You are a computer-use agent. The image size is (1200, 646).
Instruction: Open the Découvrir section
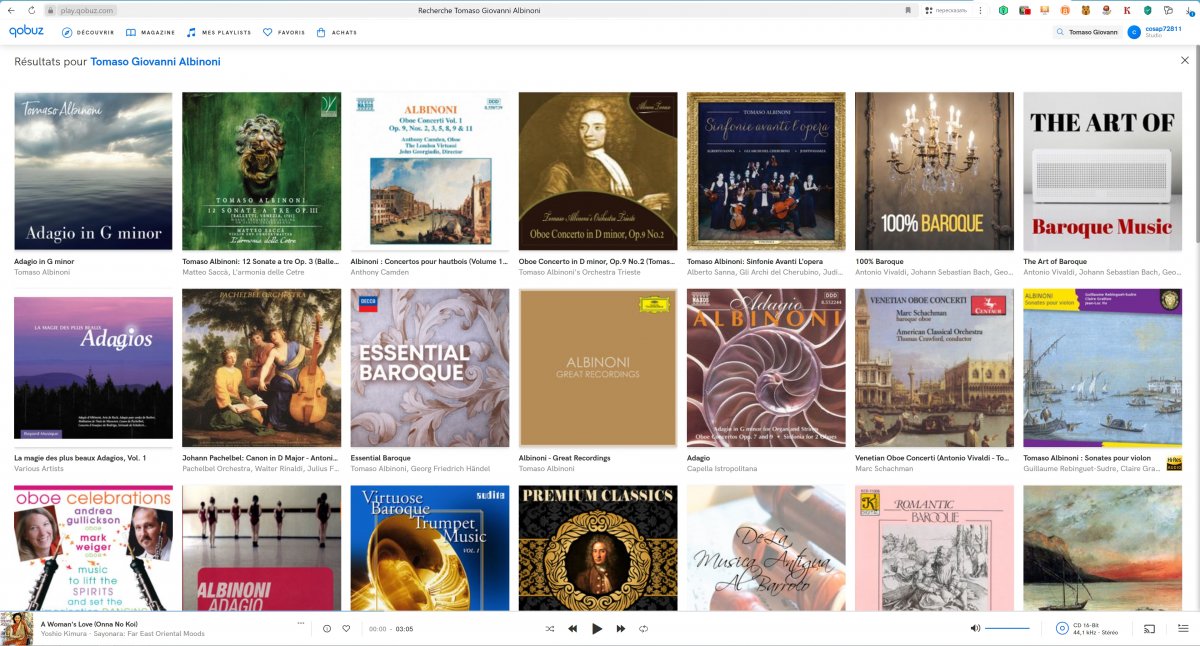[x=88, y=32]
